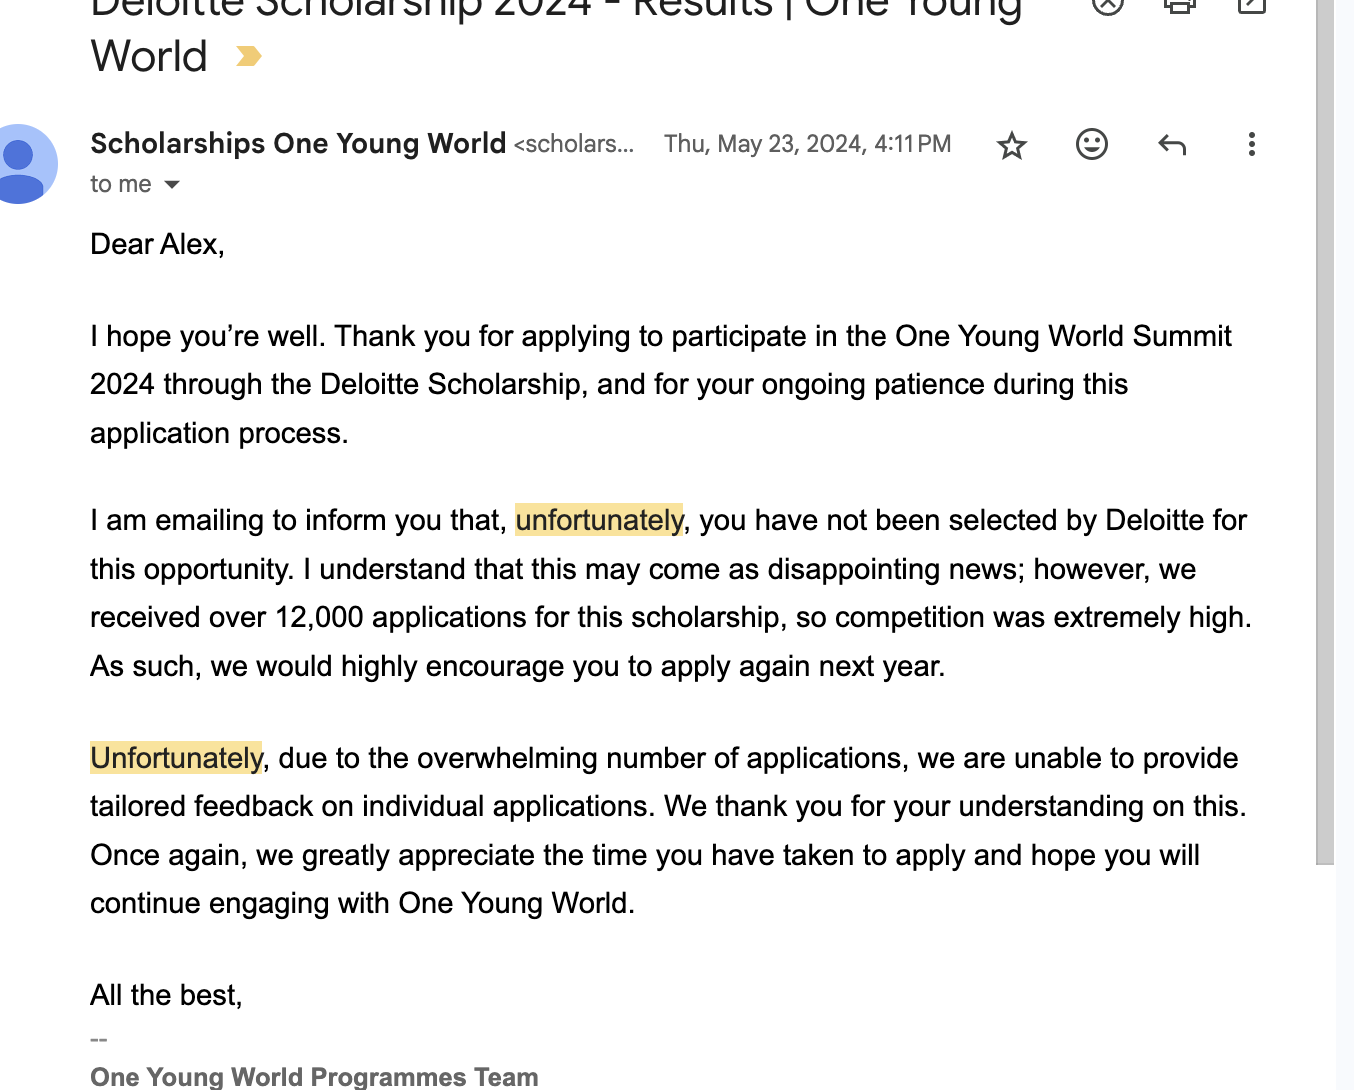Click the One Young World Programmes Team signature

[314, 1077]
